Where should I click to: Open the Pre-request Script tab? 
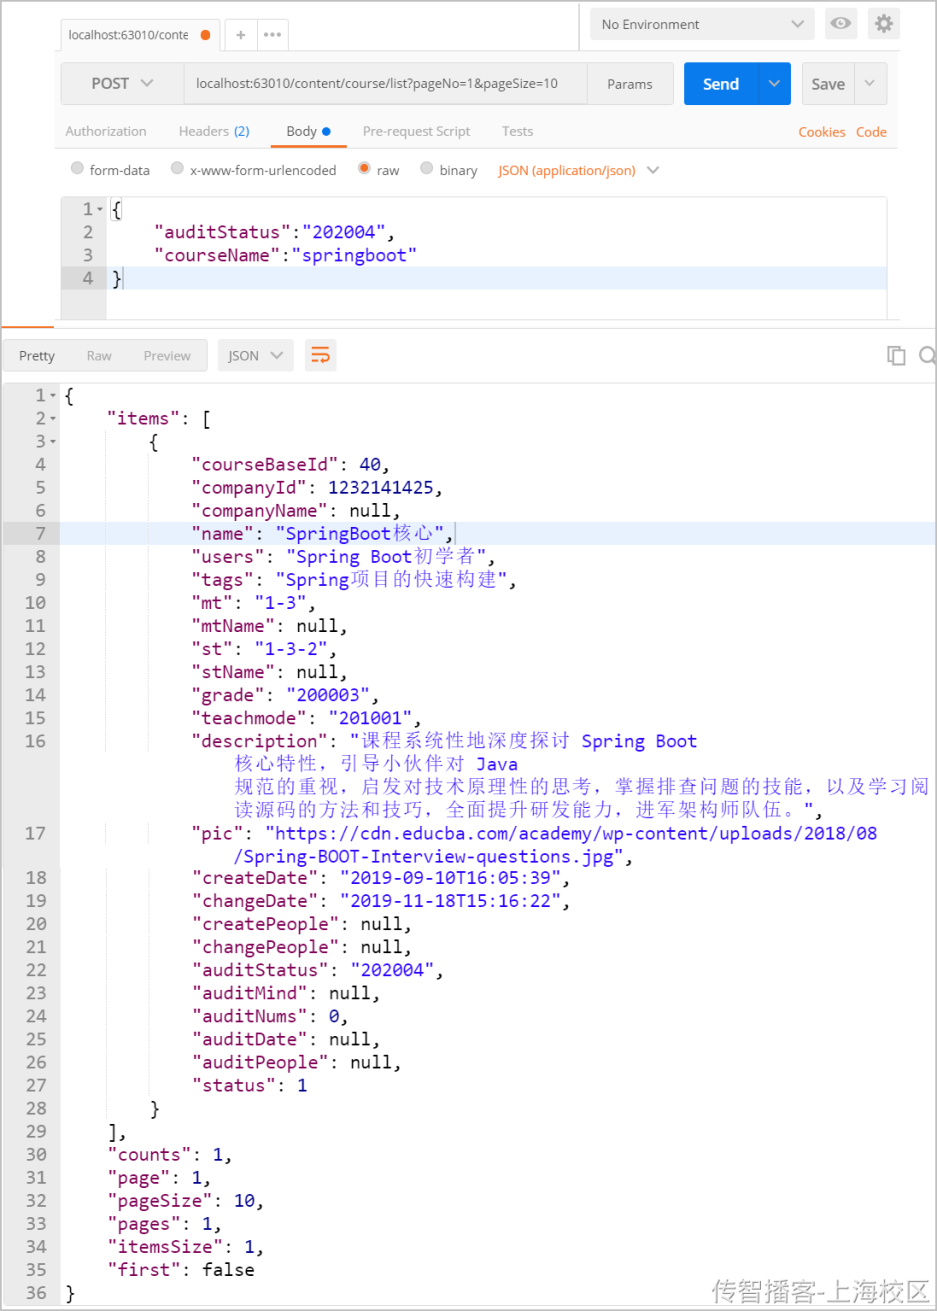(x=416, y=131)
